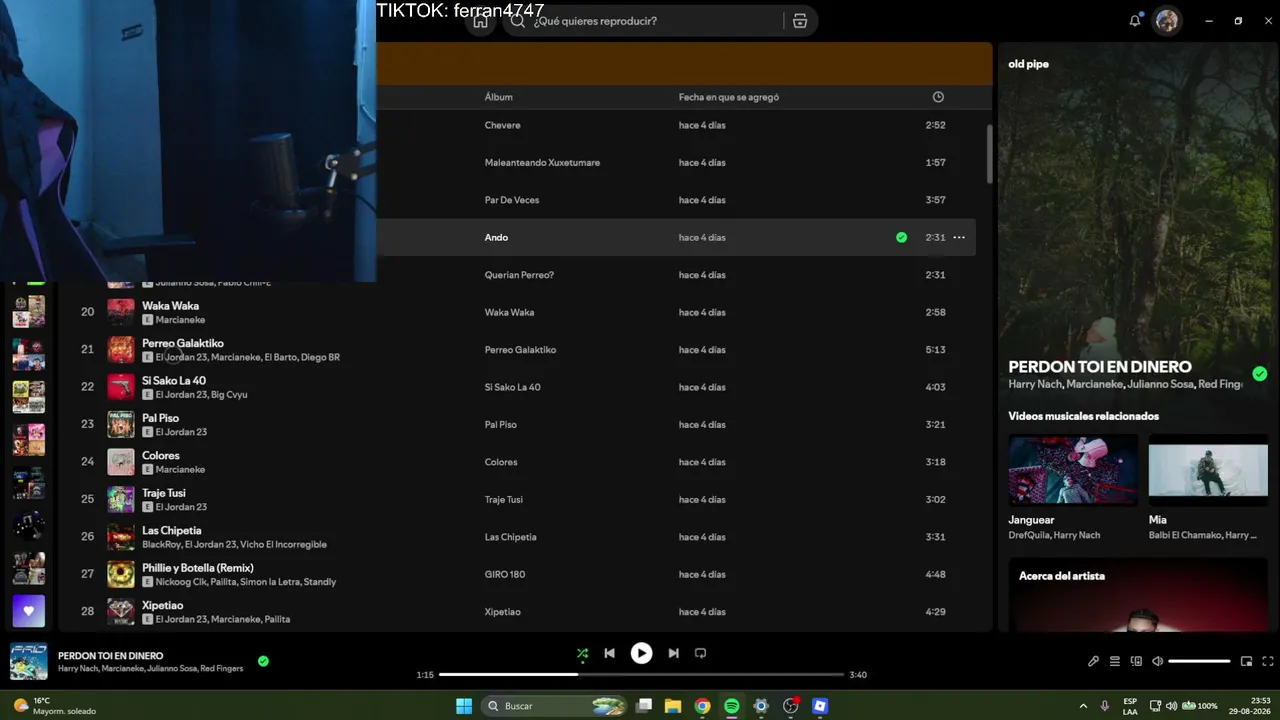Open the Windows Start menu
1280x720 pixels.
(x=464, y=706)
